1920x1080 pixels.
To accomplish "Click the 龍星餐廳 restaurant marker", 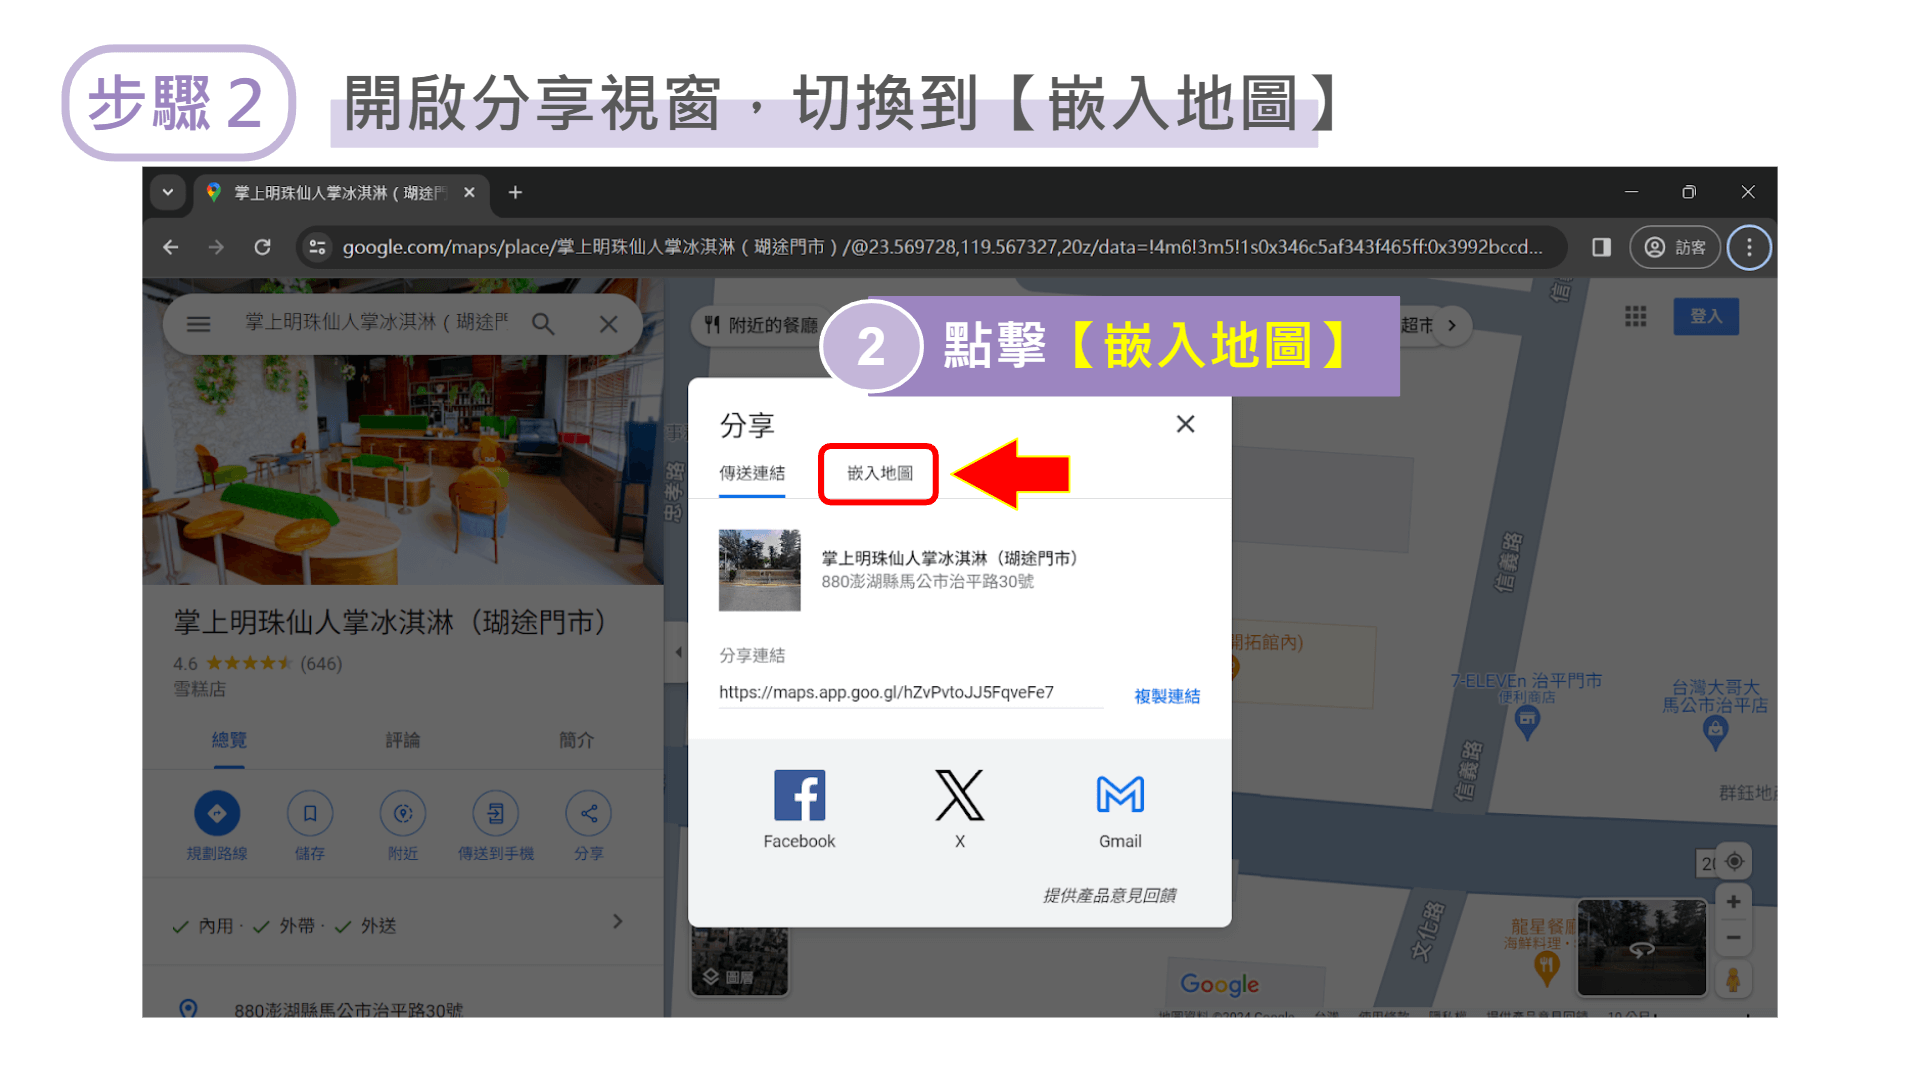I will (x=1547, y=968).
